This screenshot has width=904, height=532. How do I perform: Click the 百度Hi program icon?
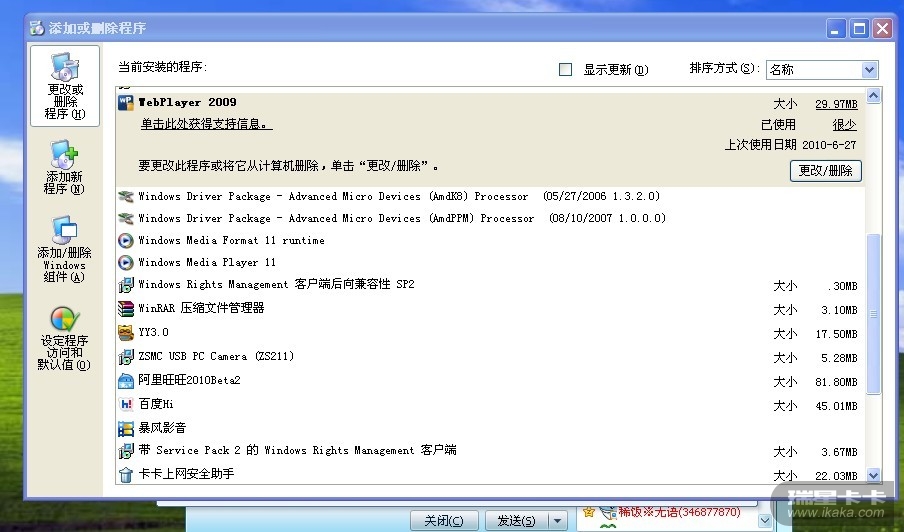pos(126,405)
